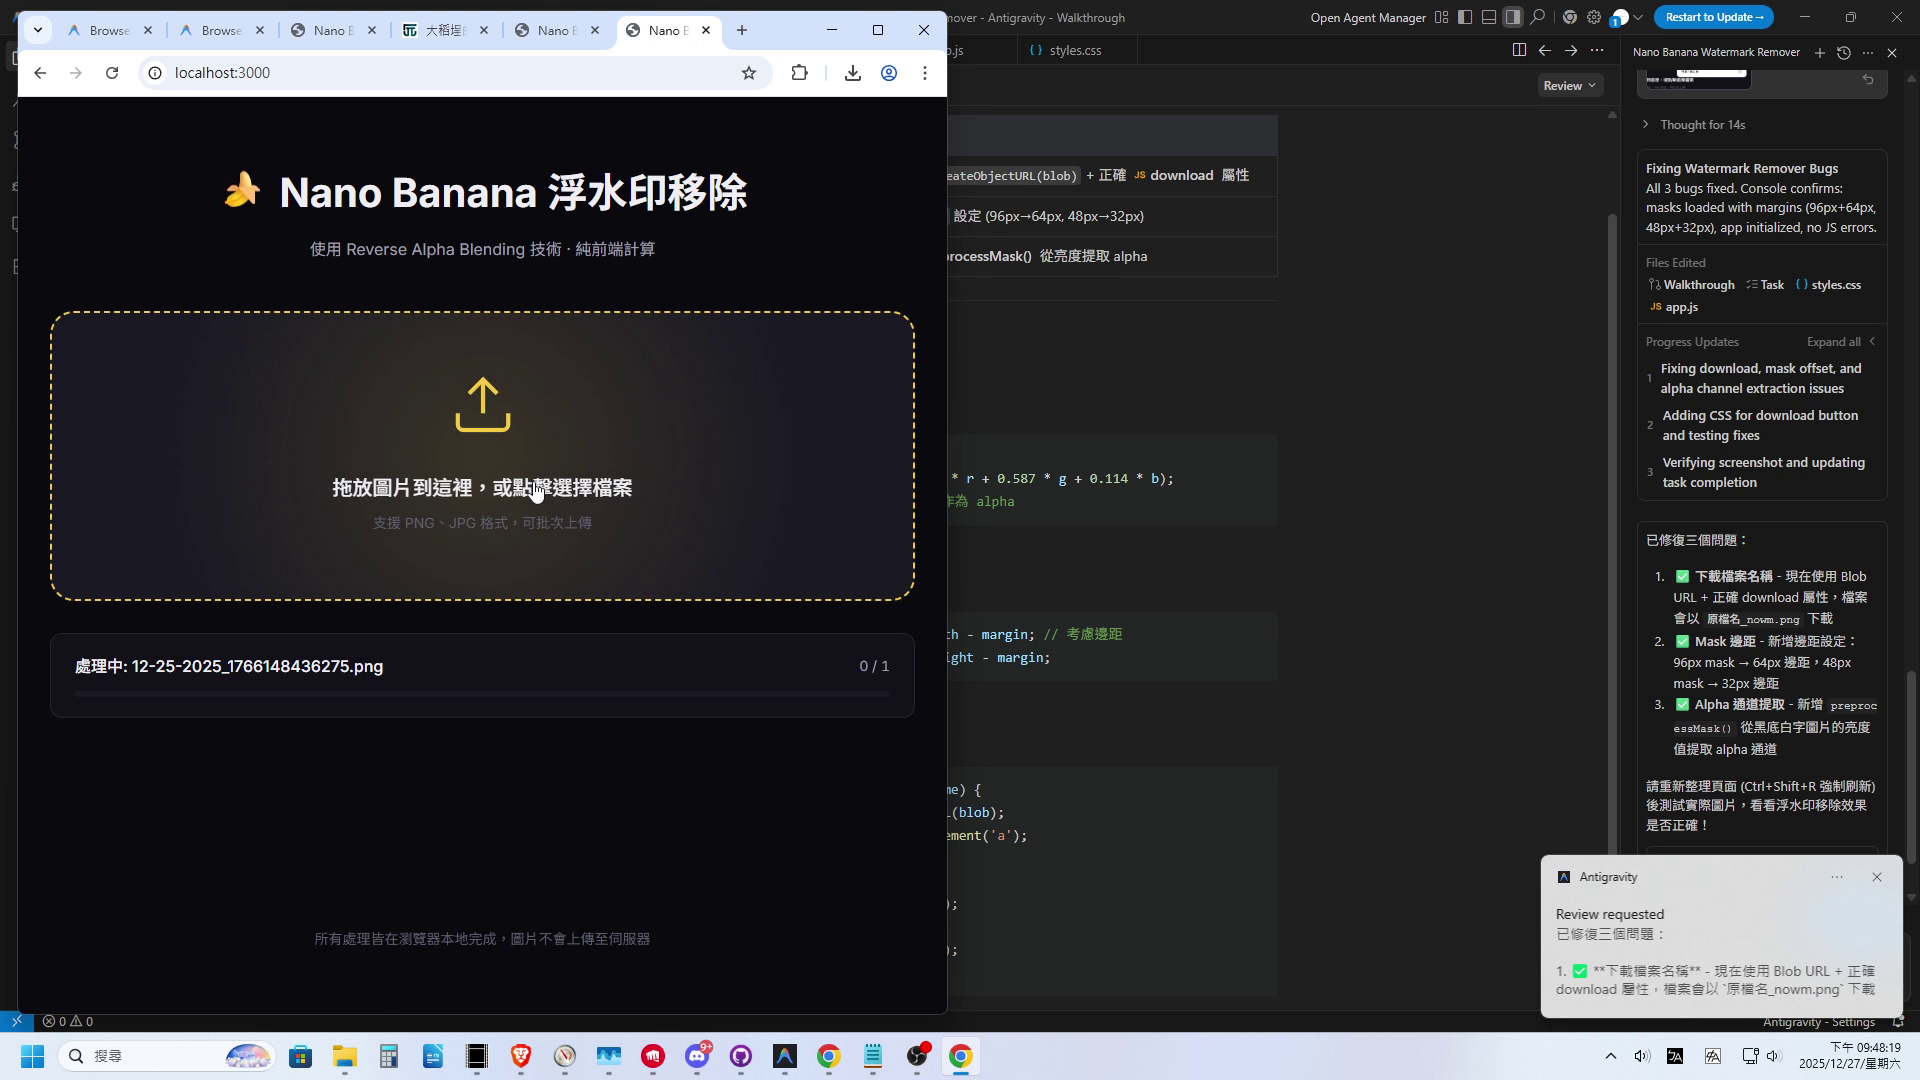Open Chrome profile avatar
Image resolution: width=1920 pixels, height=1080 pixels.
pos(889,73)
